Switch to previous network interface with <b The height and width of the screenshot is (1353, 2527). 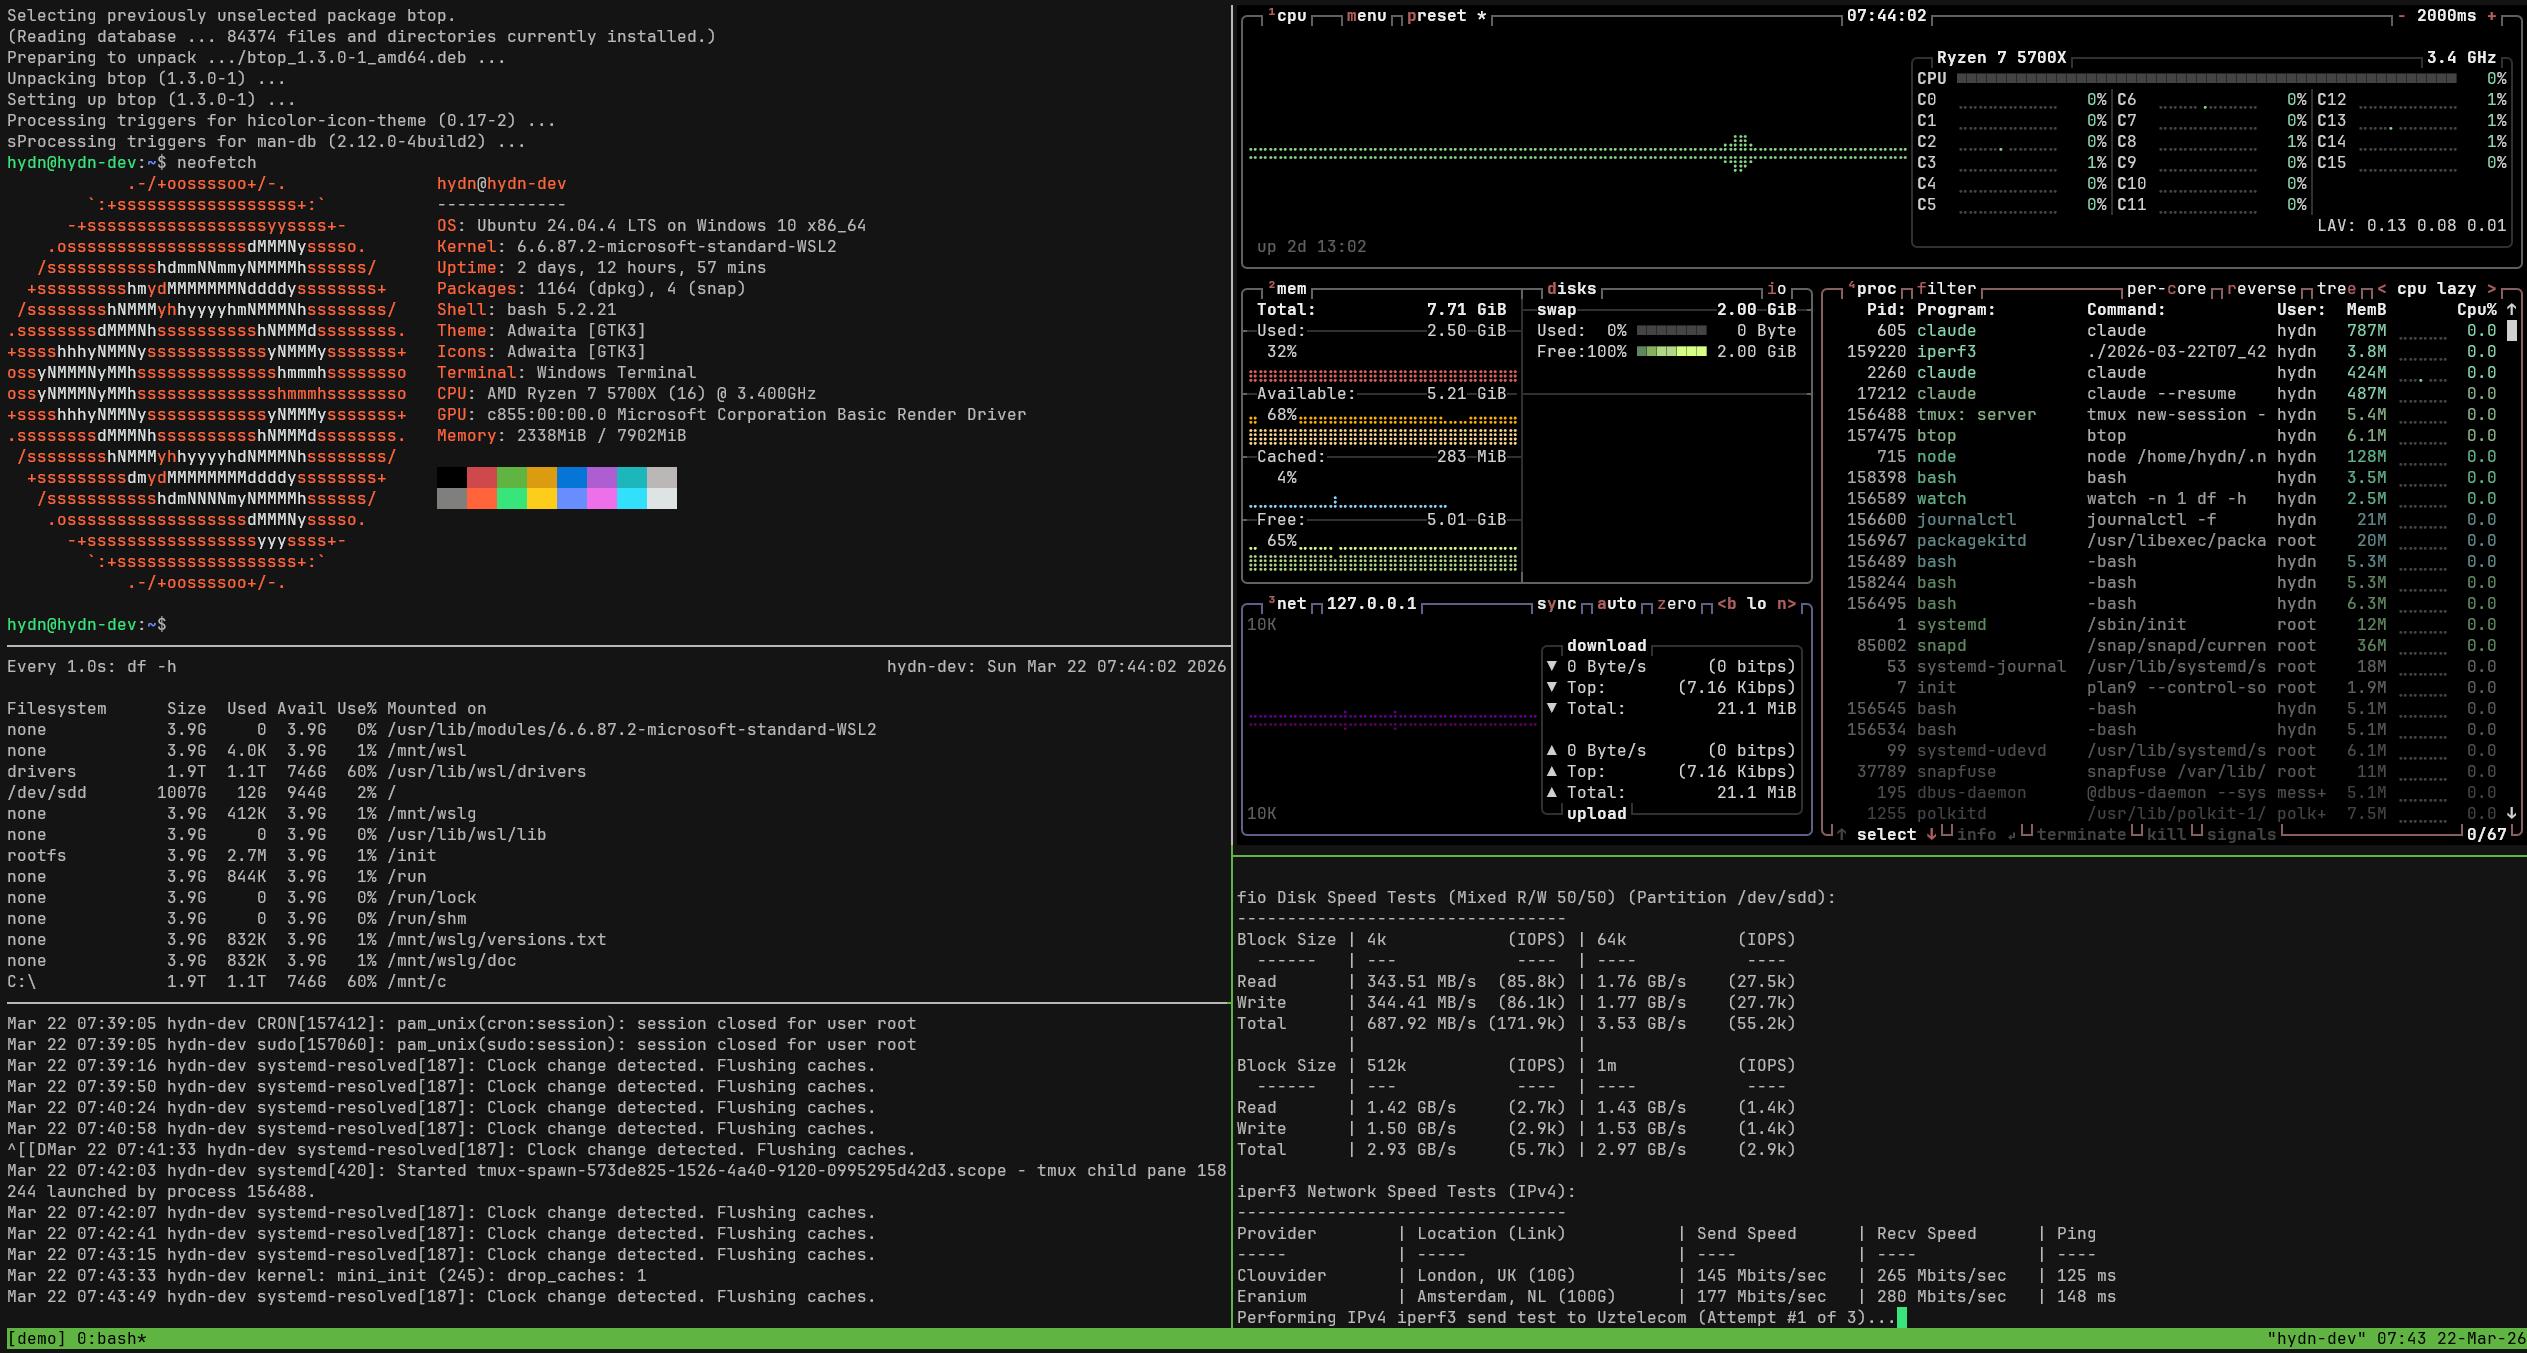point(1726,604)
